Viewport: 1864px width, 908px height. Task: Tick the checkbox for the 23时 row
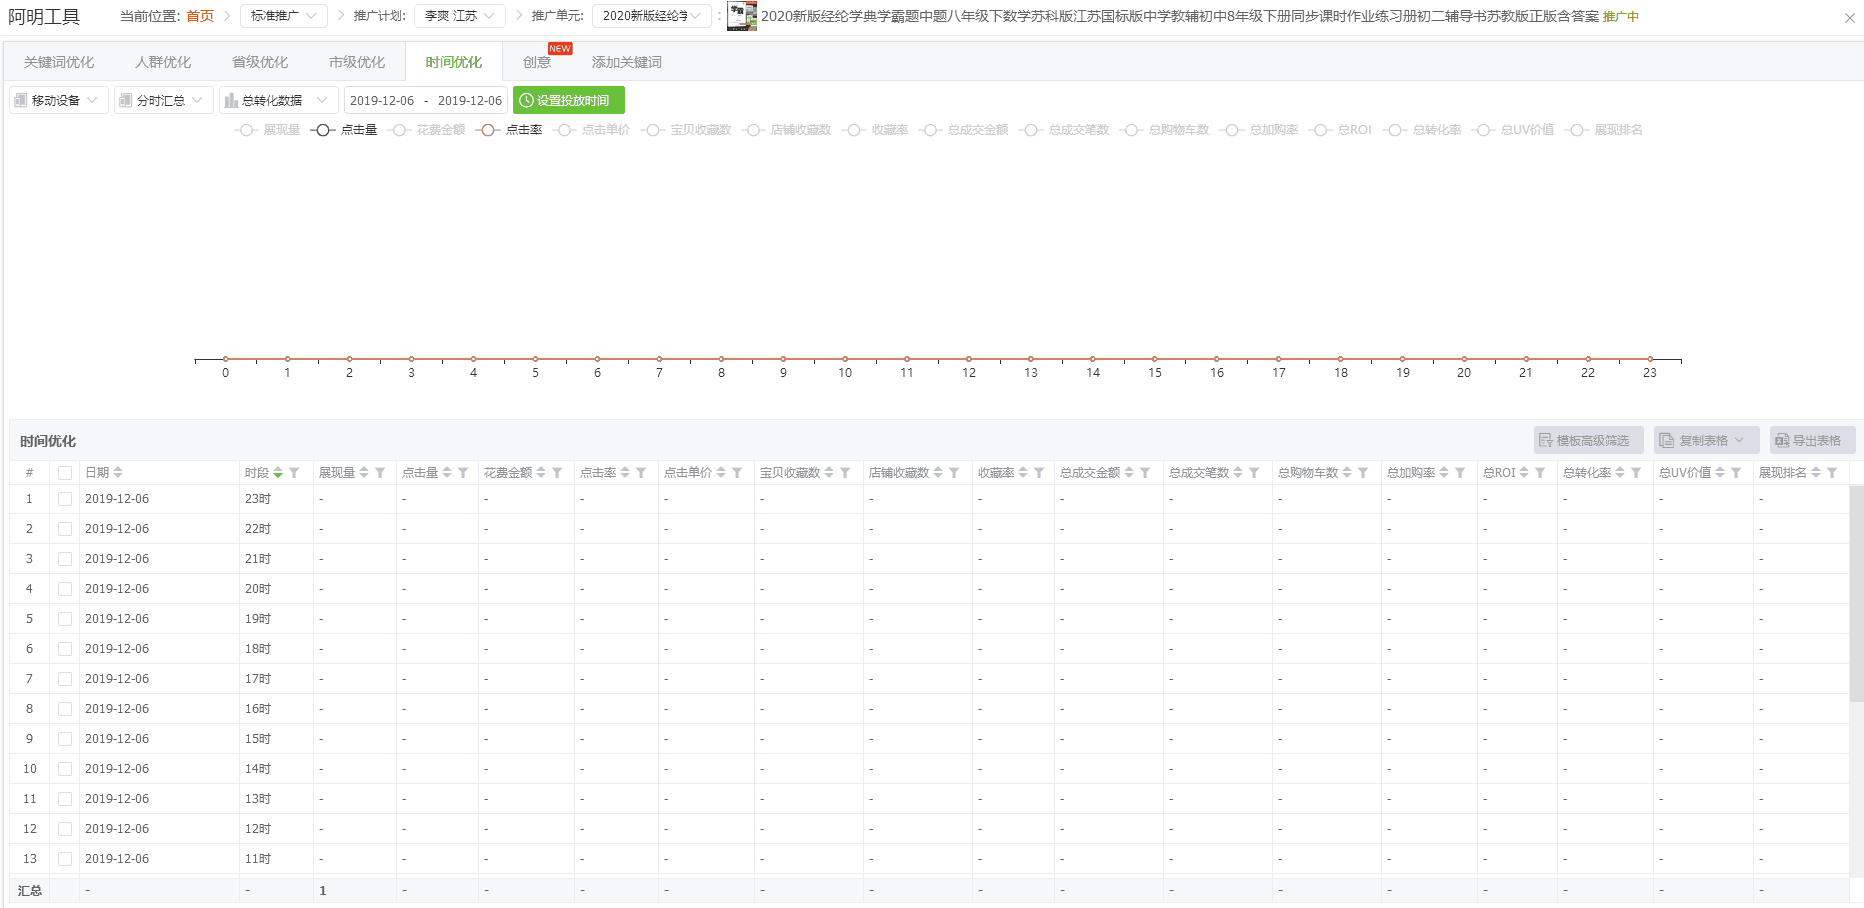[65, 499]
